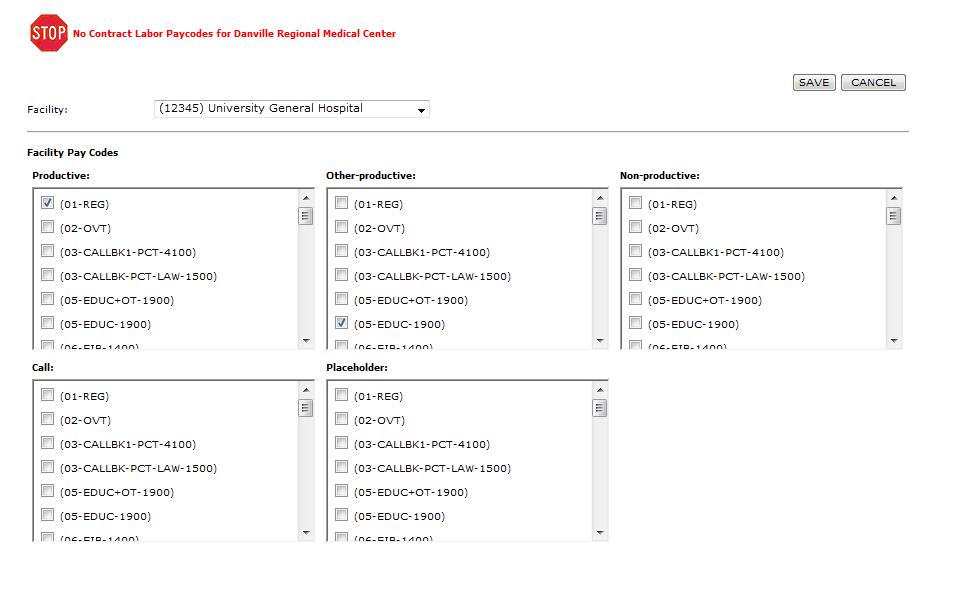
Task: Click the Call list scroll-down arrow
Action: [305, 531]
